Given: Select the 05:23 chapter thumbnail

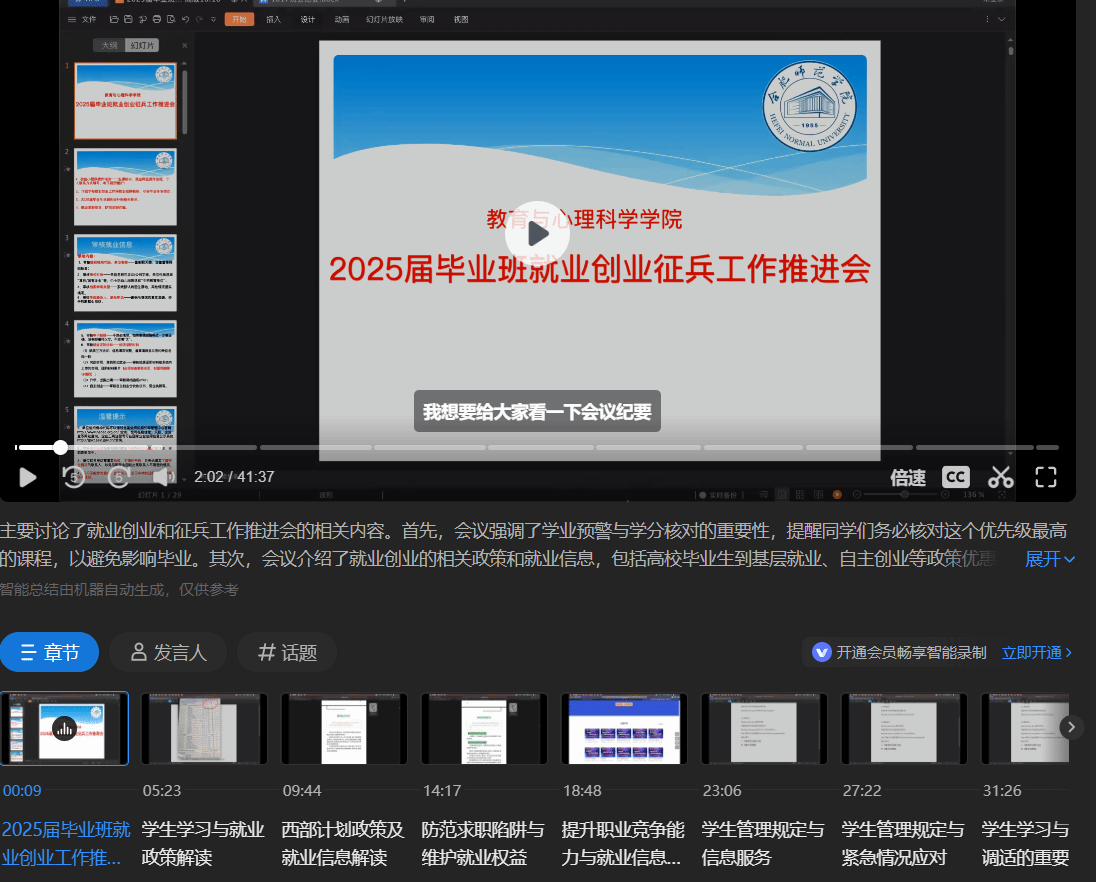Looking at the screenshot, I should coord(204,729).
